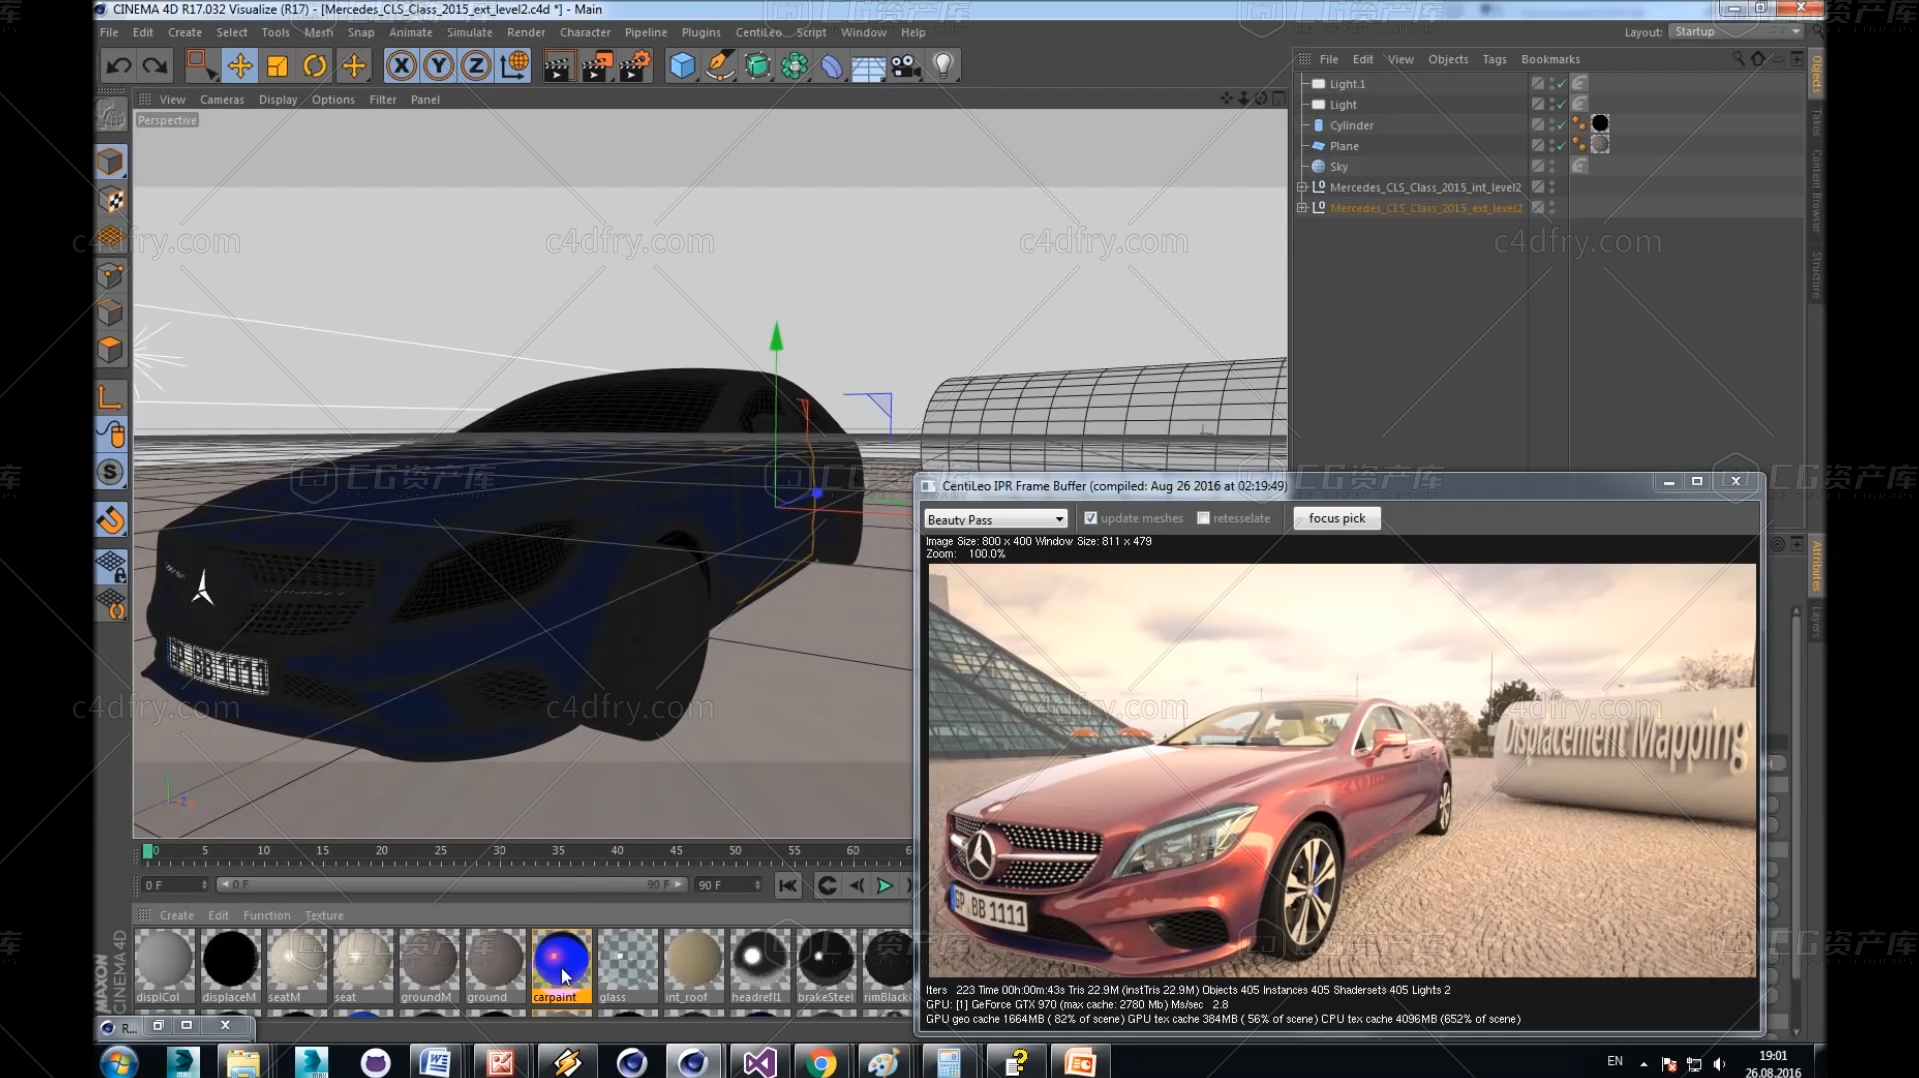Click the Undo arrow in the toolbar
Image resolution: width=1919 pixels, height=1078 pixels.
119,66
